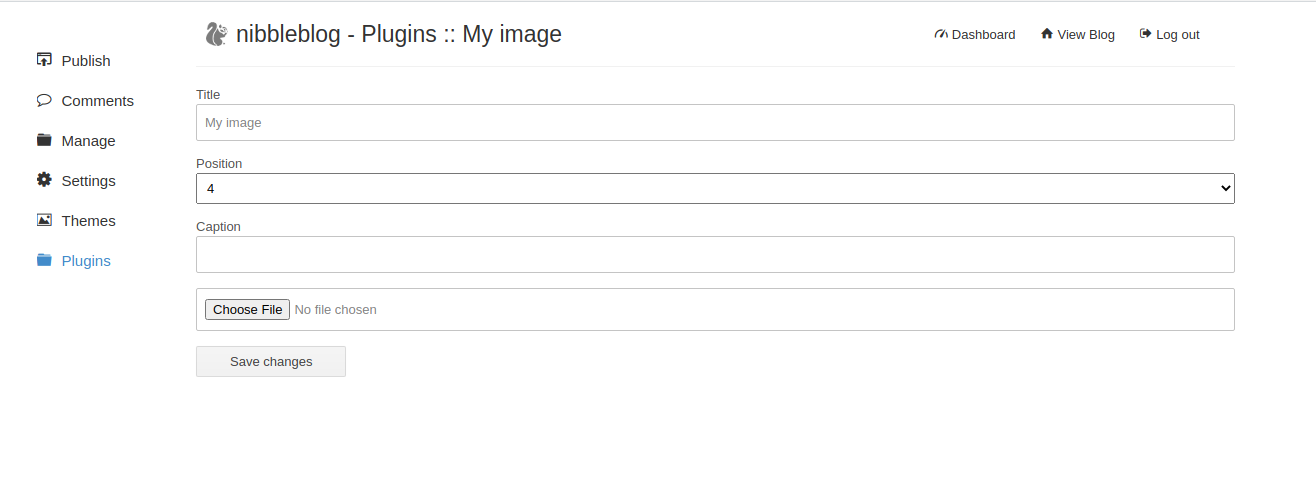Click the Position dropdown arrow
Image resolution: width=1316 pixels, height=503 pixels.
[x=1226, y=188]
